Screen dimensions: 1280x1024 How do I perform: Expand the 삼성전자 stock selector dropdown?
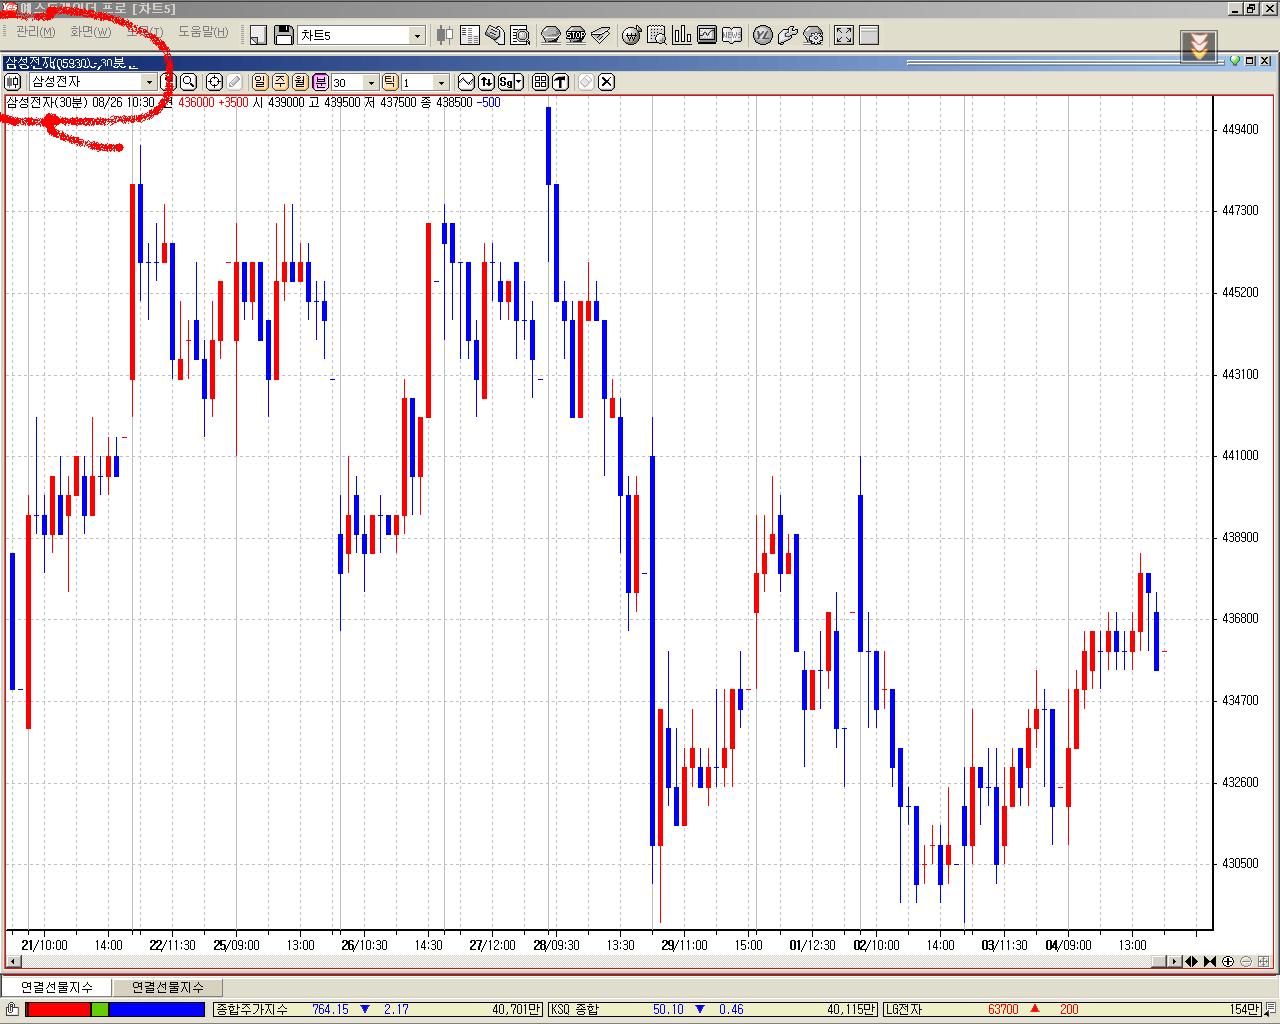pos(149,82)
